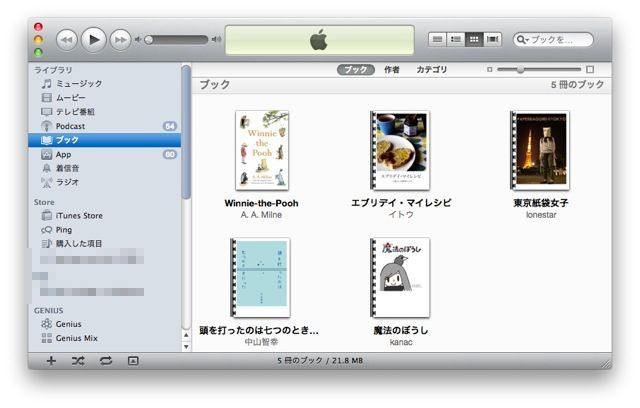
Task: Click the Winnie-the-Pooh title text
Action: tap(261, 203)
